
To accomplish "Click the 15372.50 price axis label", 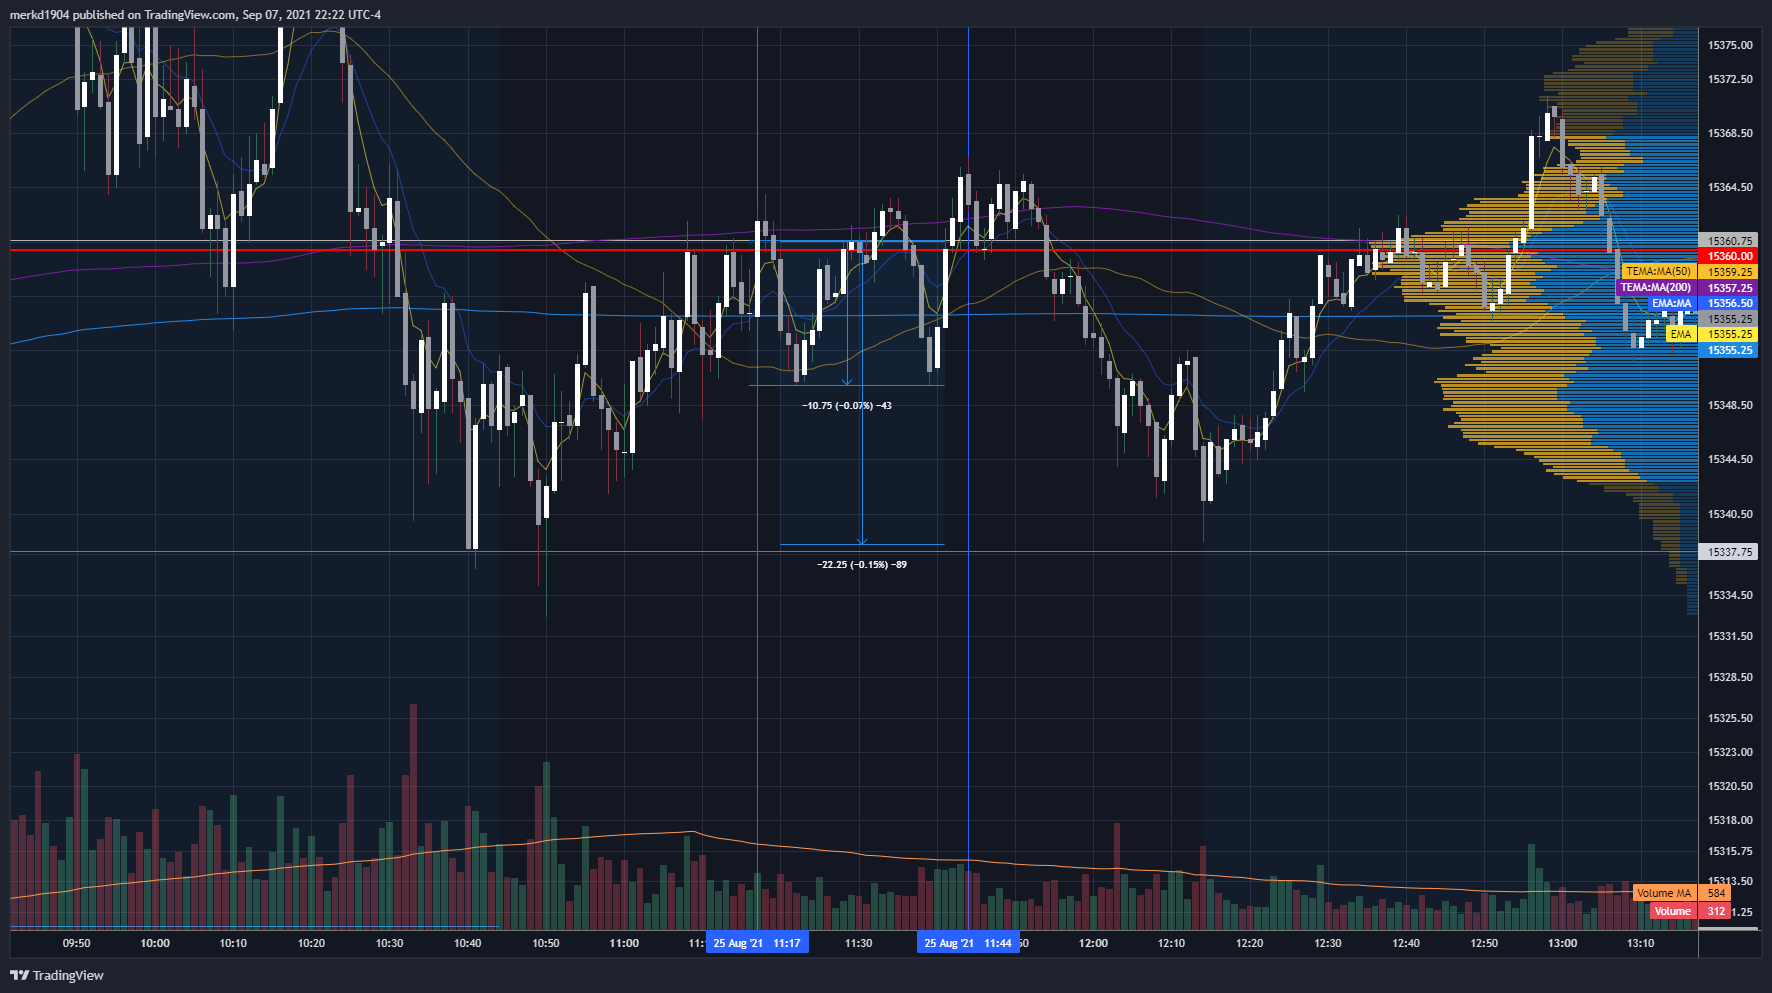I will point(1730,79).
